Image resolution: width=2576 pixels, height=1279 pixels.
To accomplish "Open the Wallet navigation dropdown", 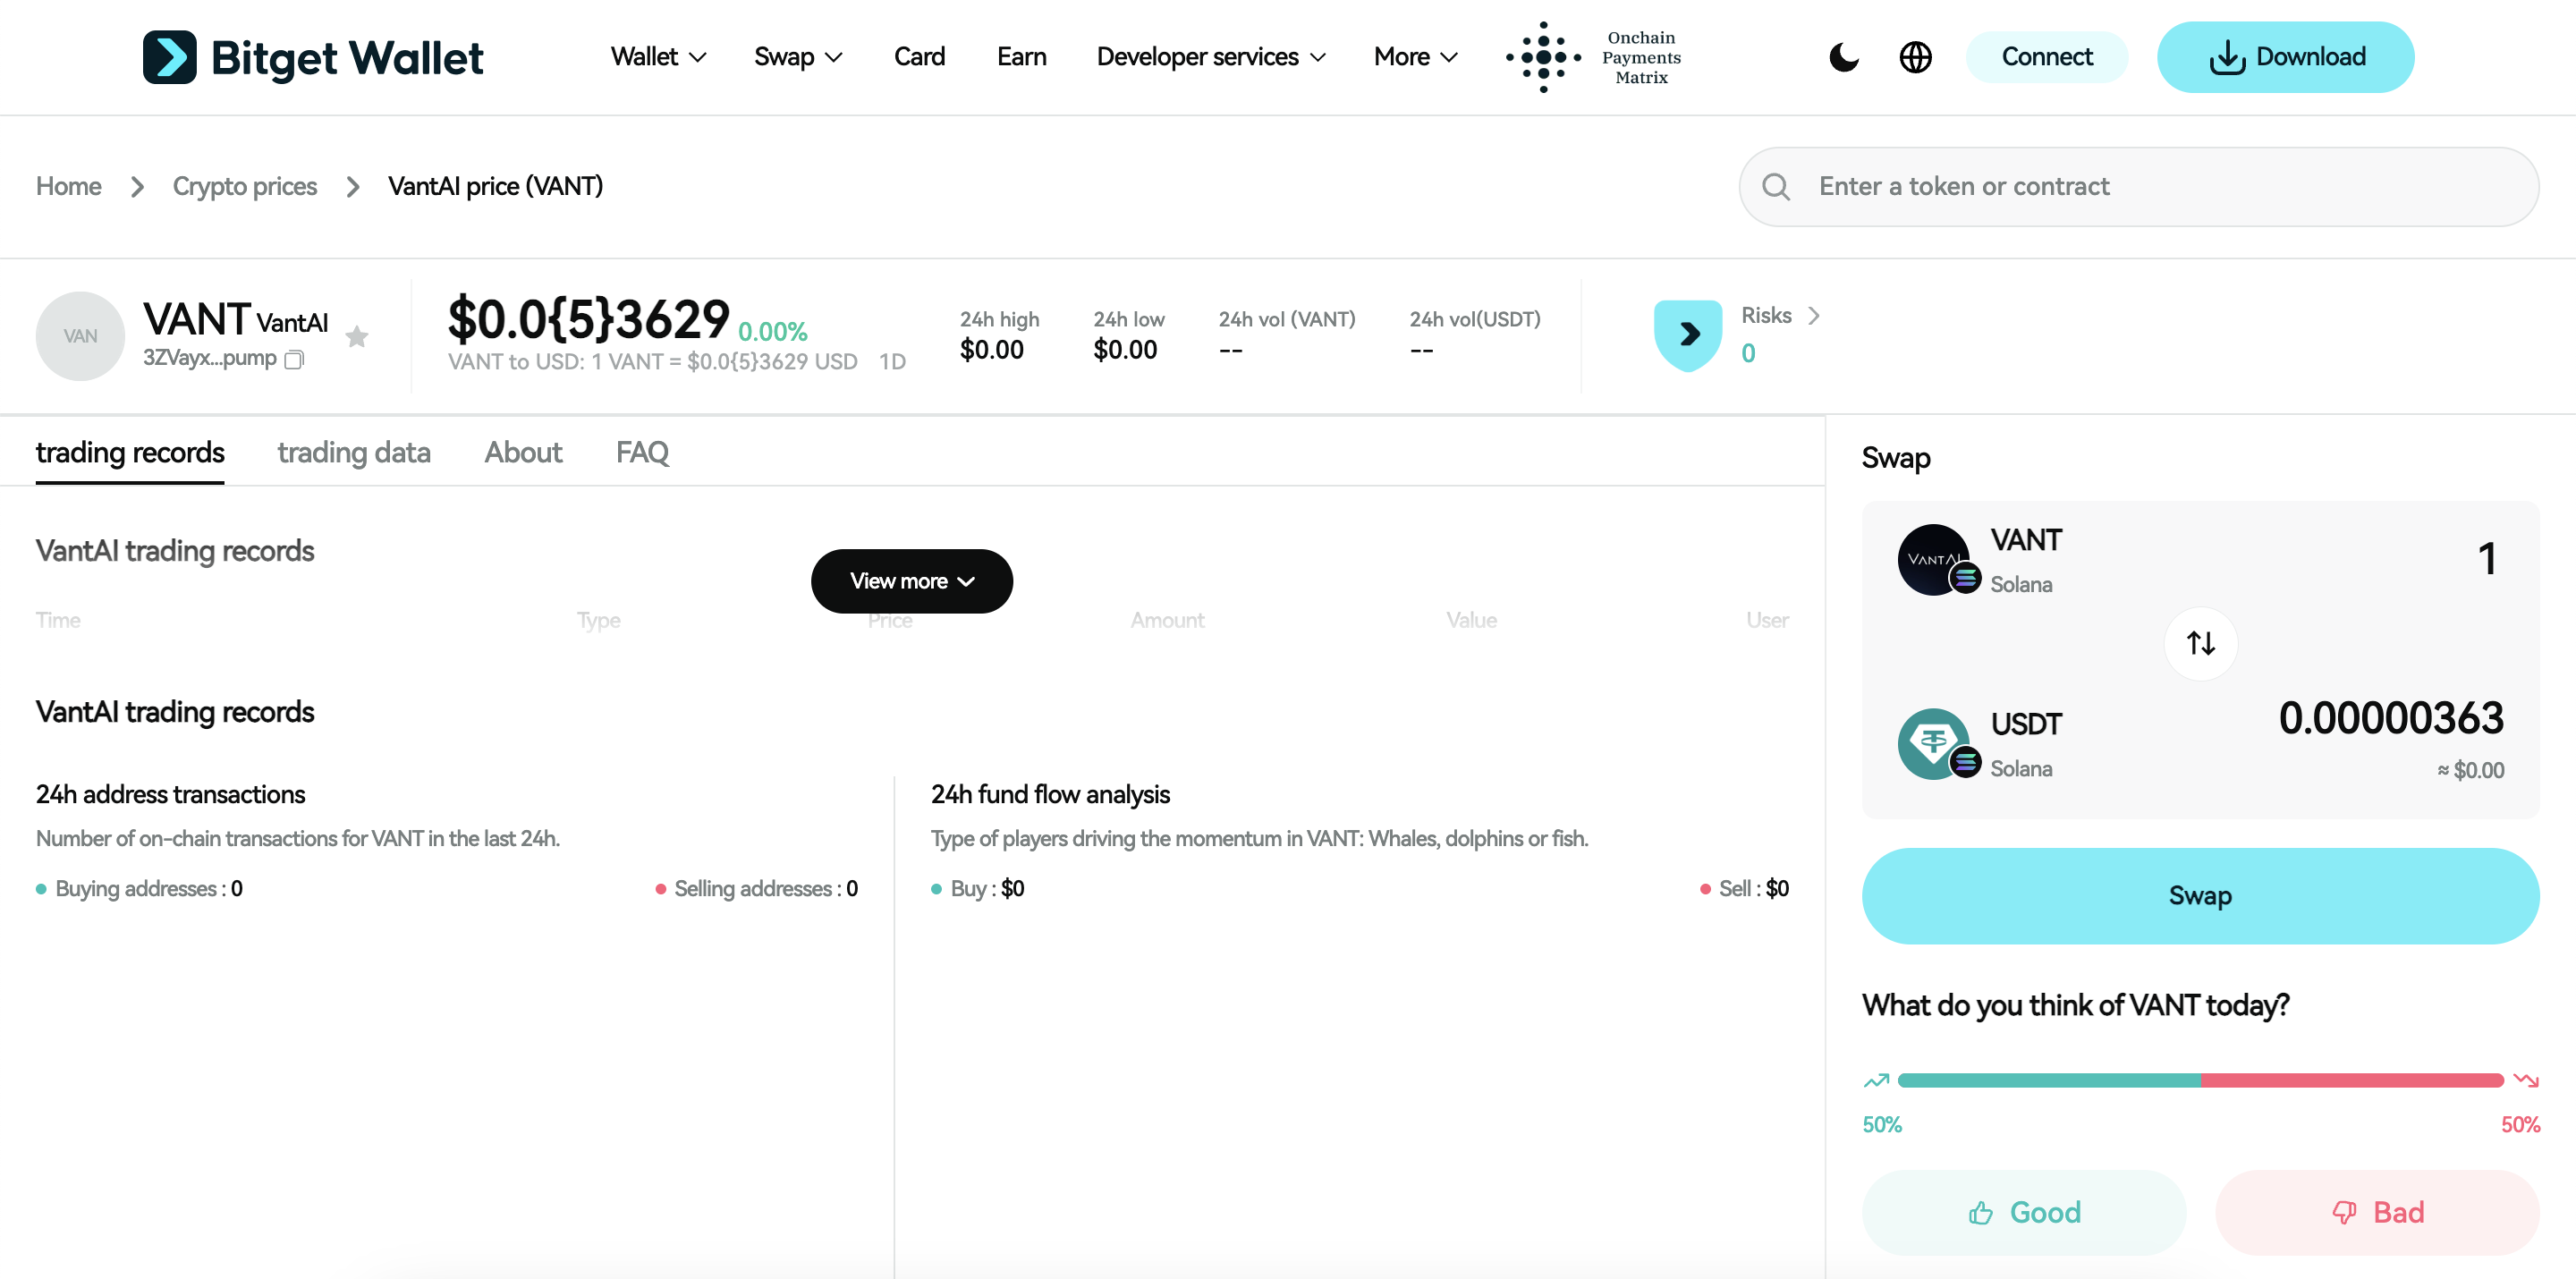I will tap(656, 57).
